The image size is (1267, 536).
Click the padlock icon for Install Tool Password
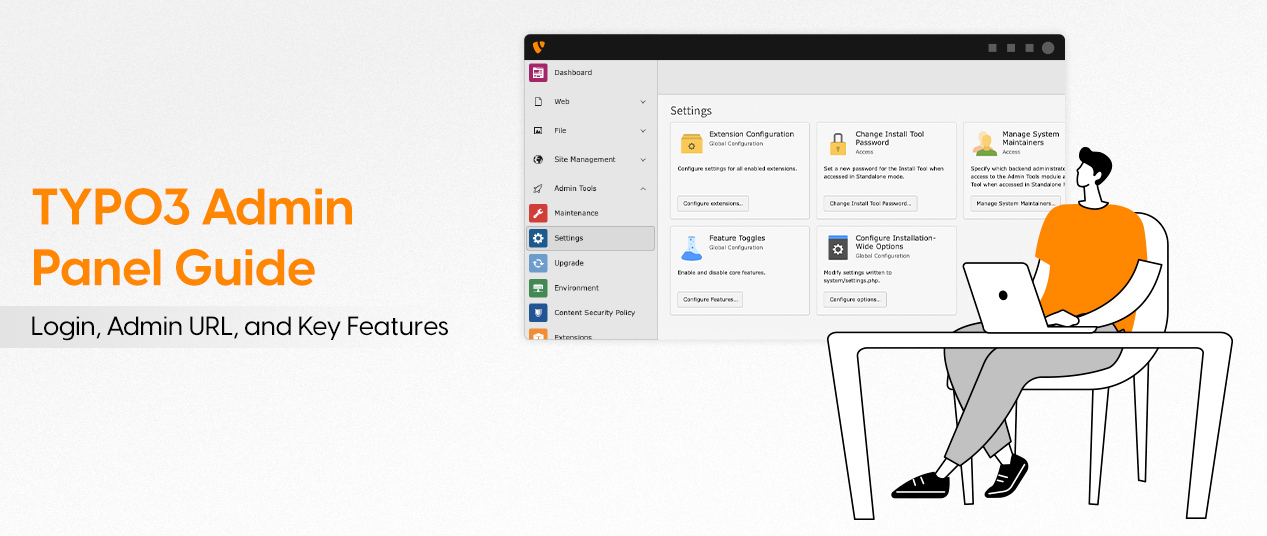[x=838, y=144]
